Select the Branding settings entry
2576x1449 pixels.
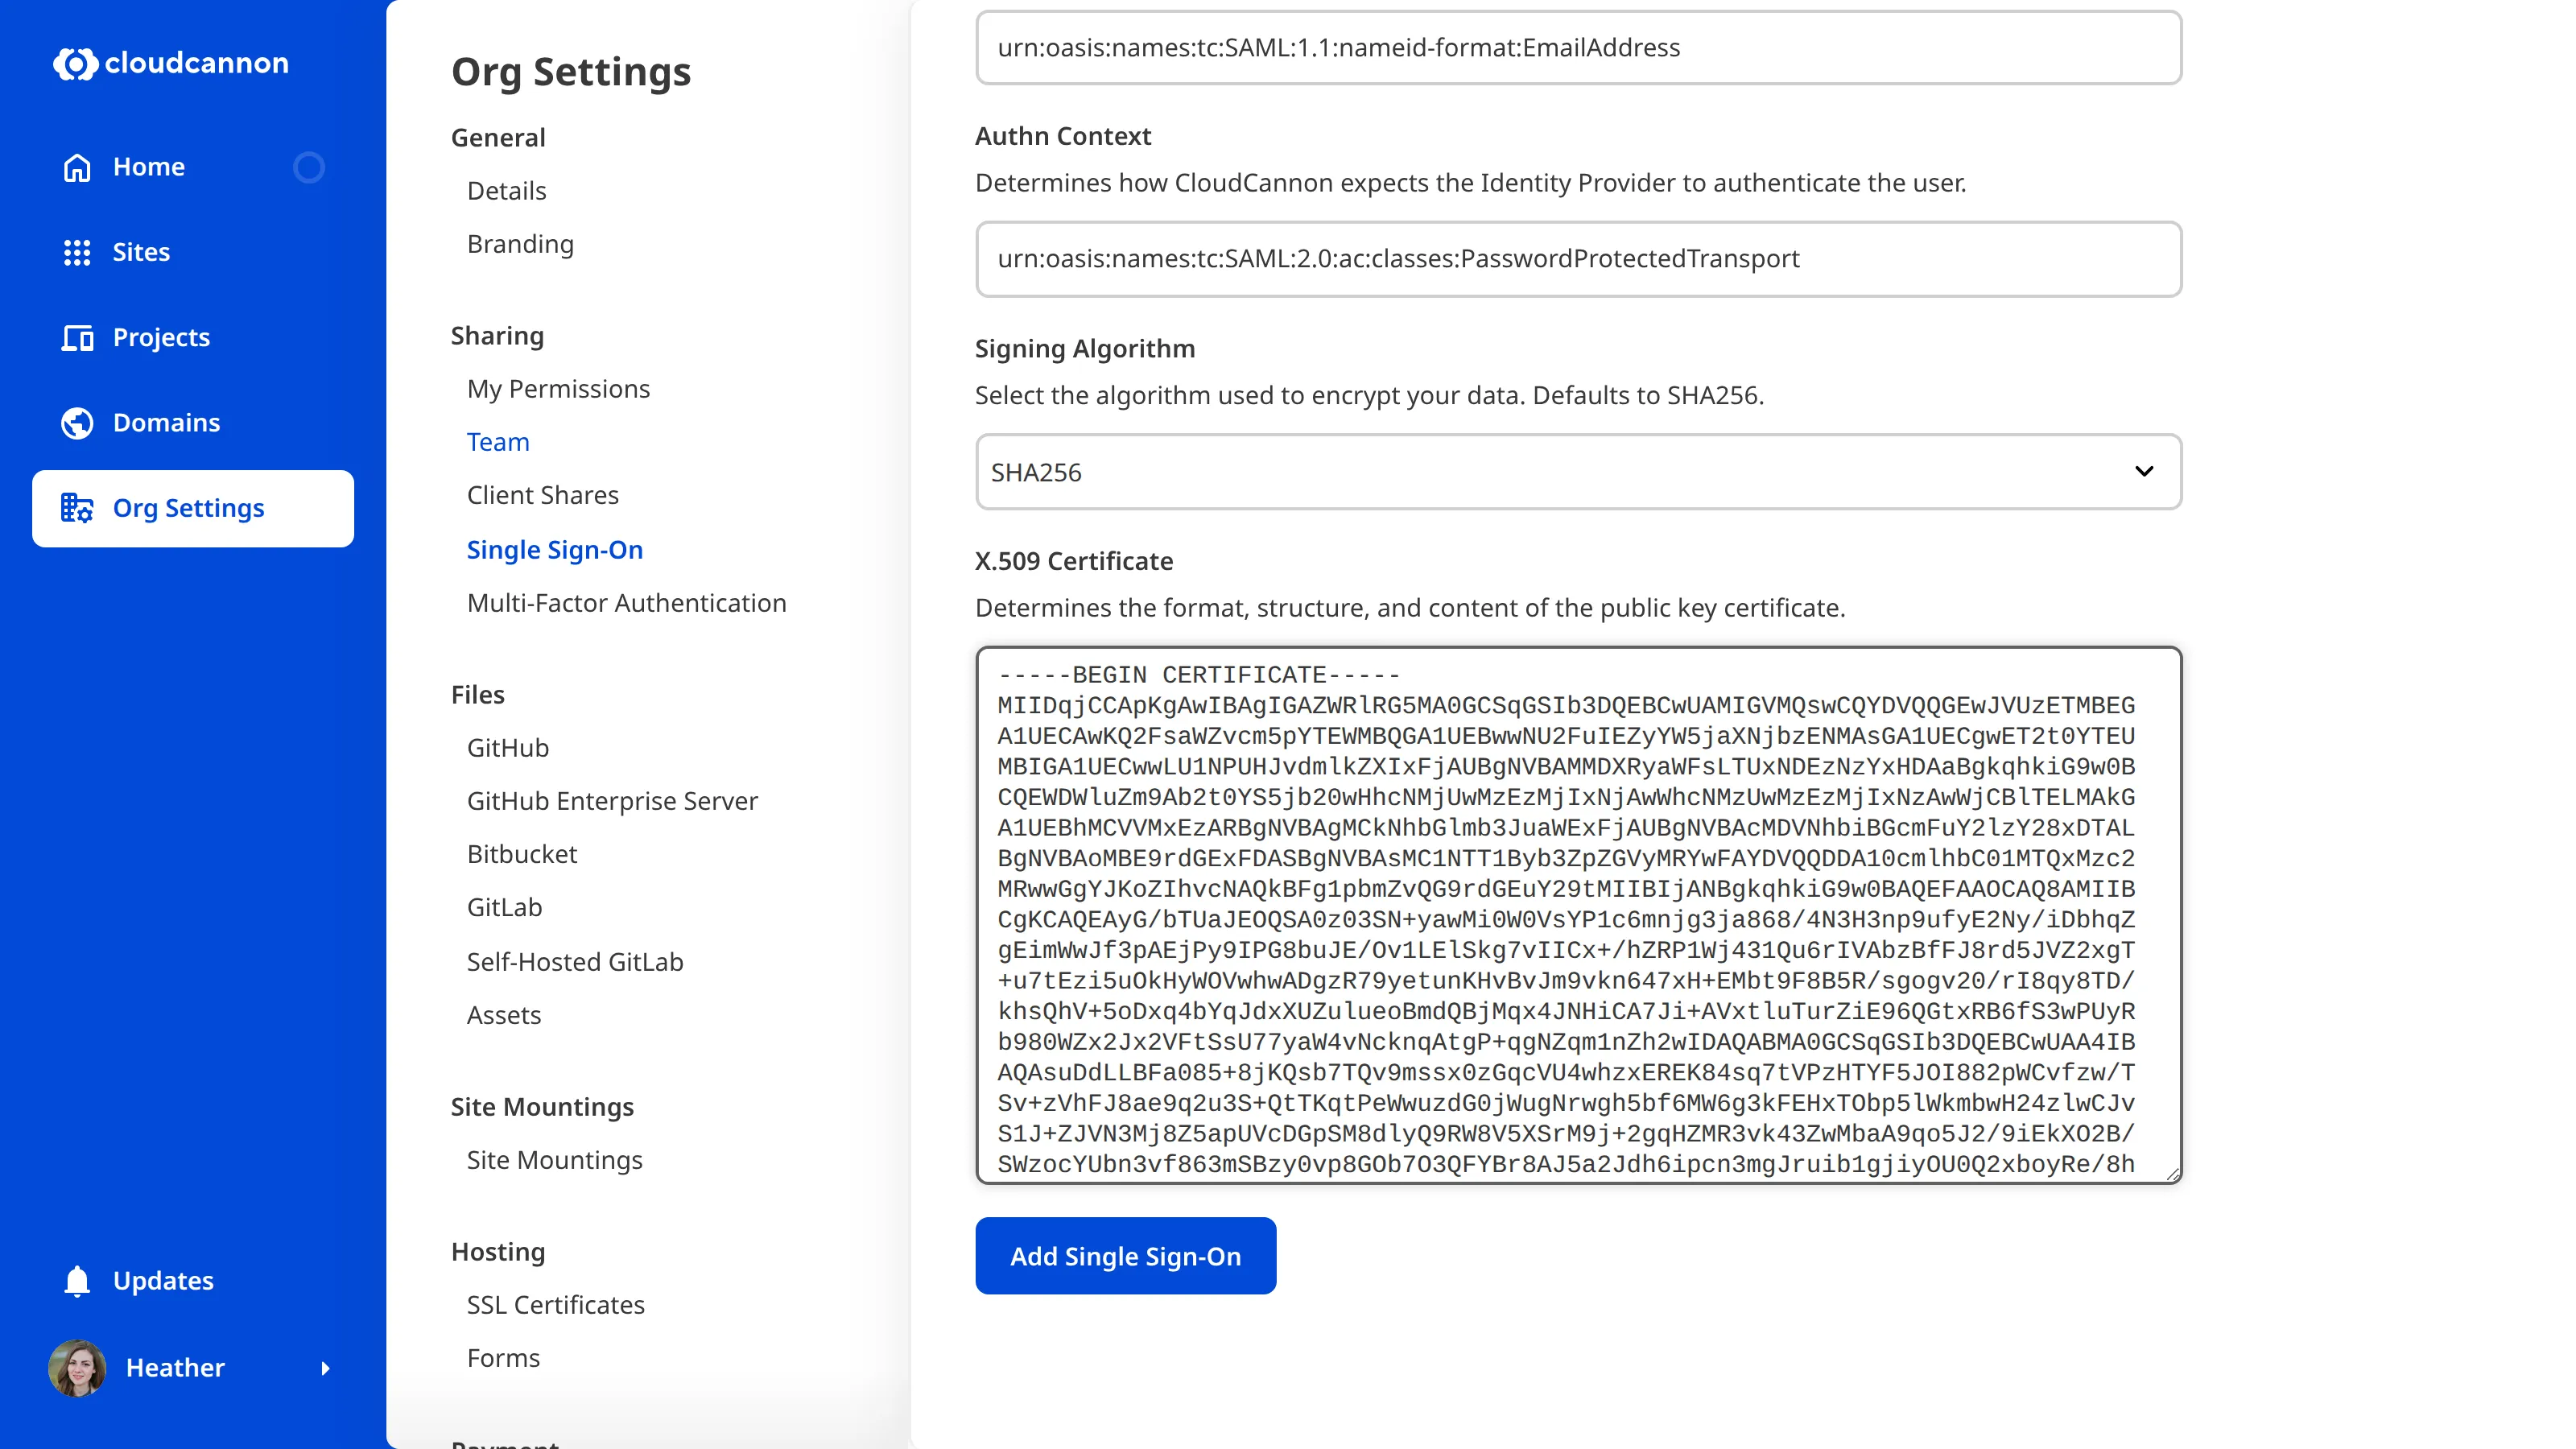520,243
